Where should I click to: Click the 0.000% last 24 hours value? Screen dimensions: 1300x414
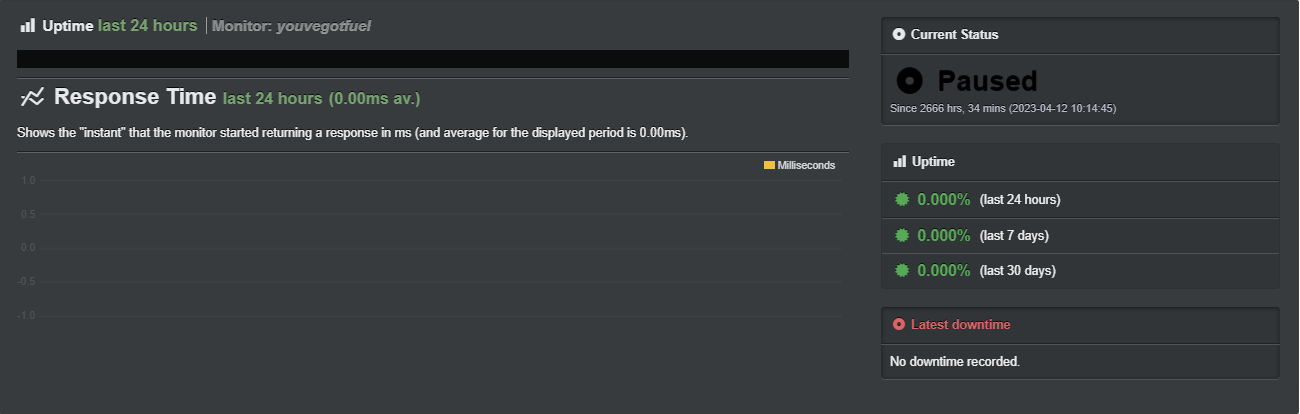coord(944,199)
